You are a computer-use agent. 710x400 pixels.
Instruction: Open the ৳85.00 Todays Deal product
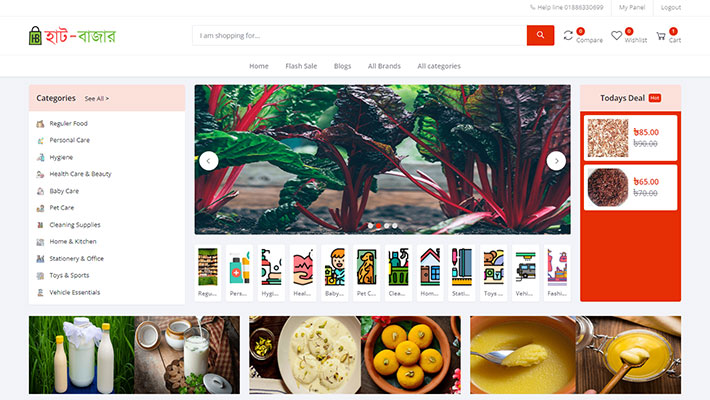(x=630, y=138)
